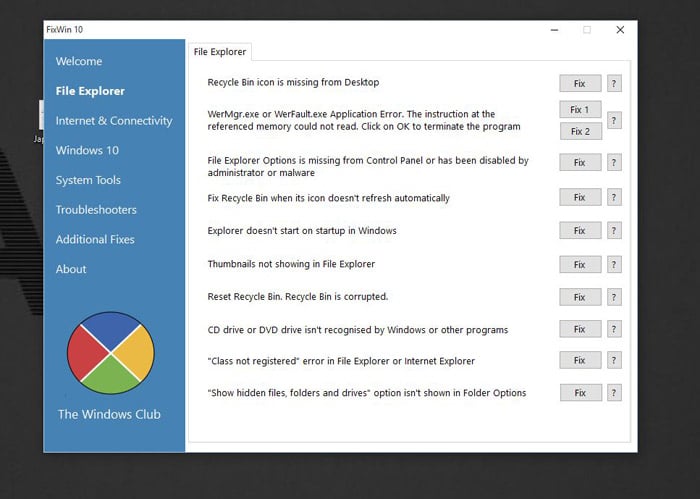Open the Additional Fixes section
700x499 pixels.
95,240
